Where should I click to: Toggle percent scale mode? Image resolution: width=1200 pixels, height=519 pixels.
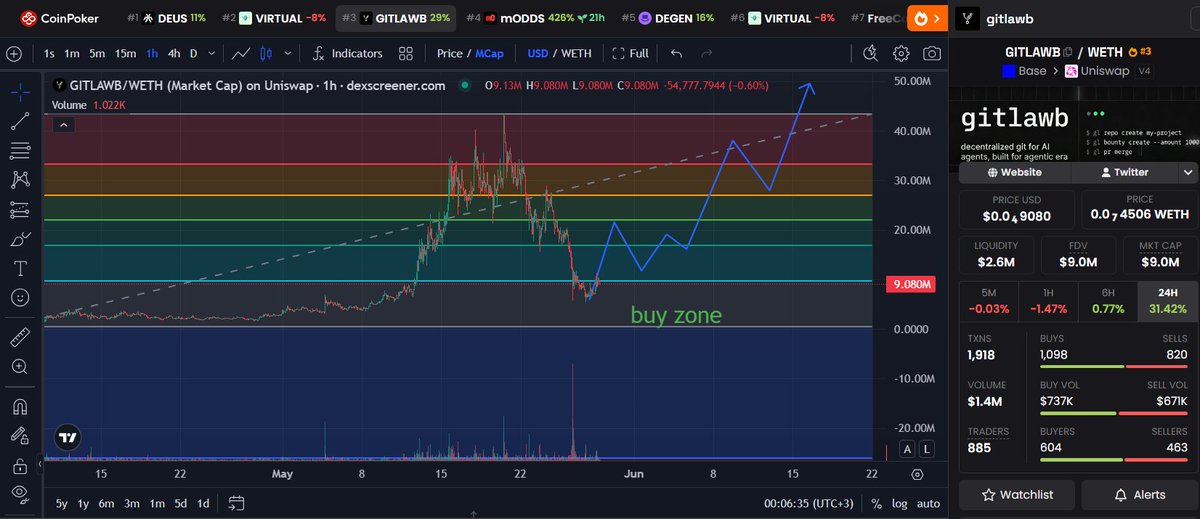point(876,503)
